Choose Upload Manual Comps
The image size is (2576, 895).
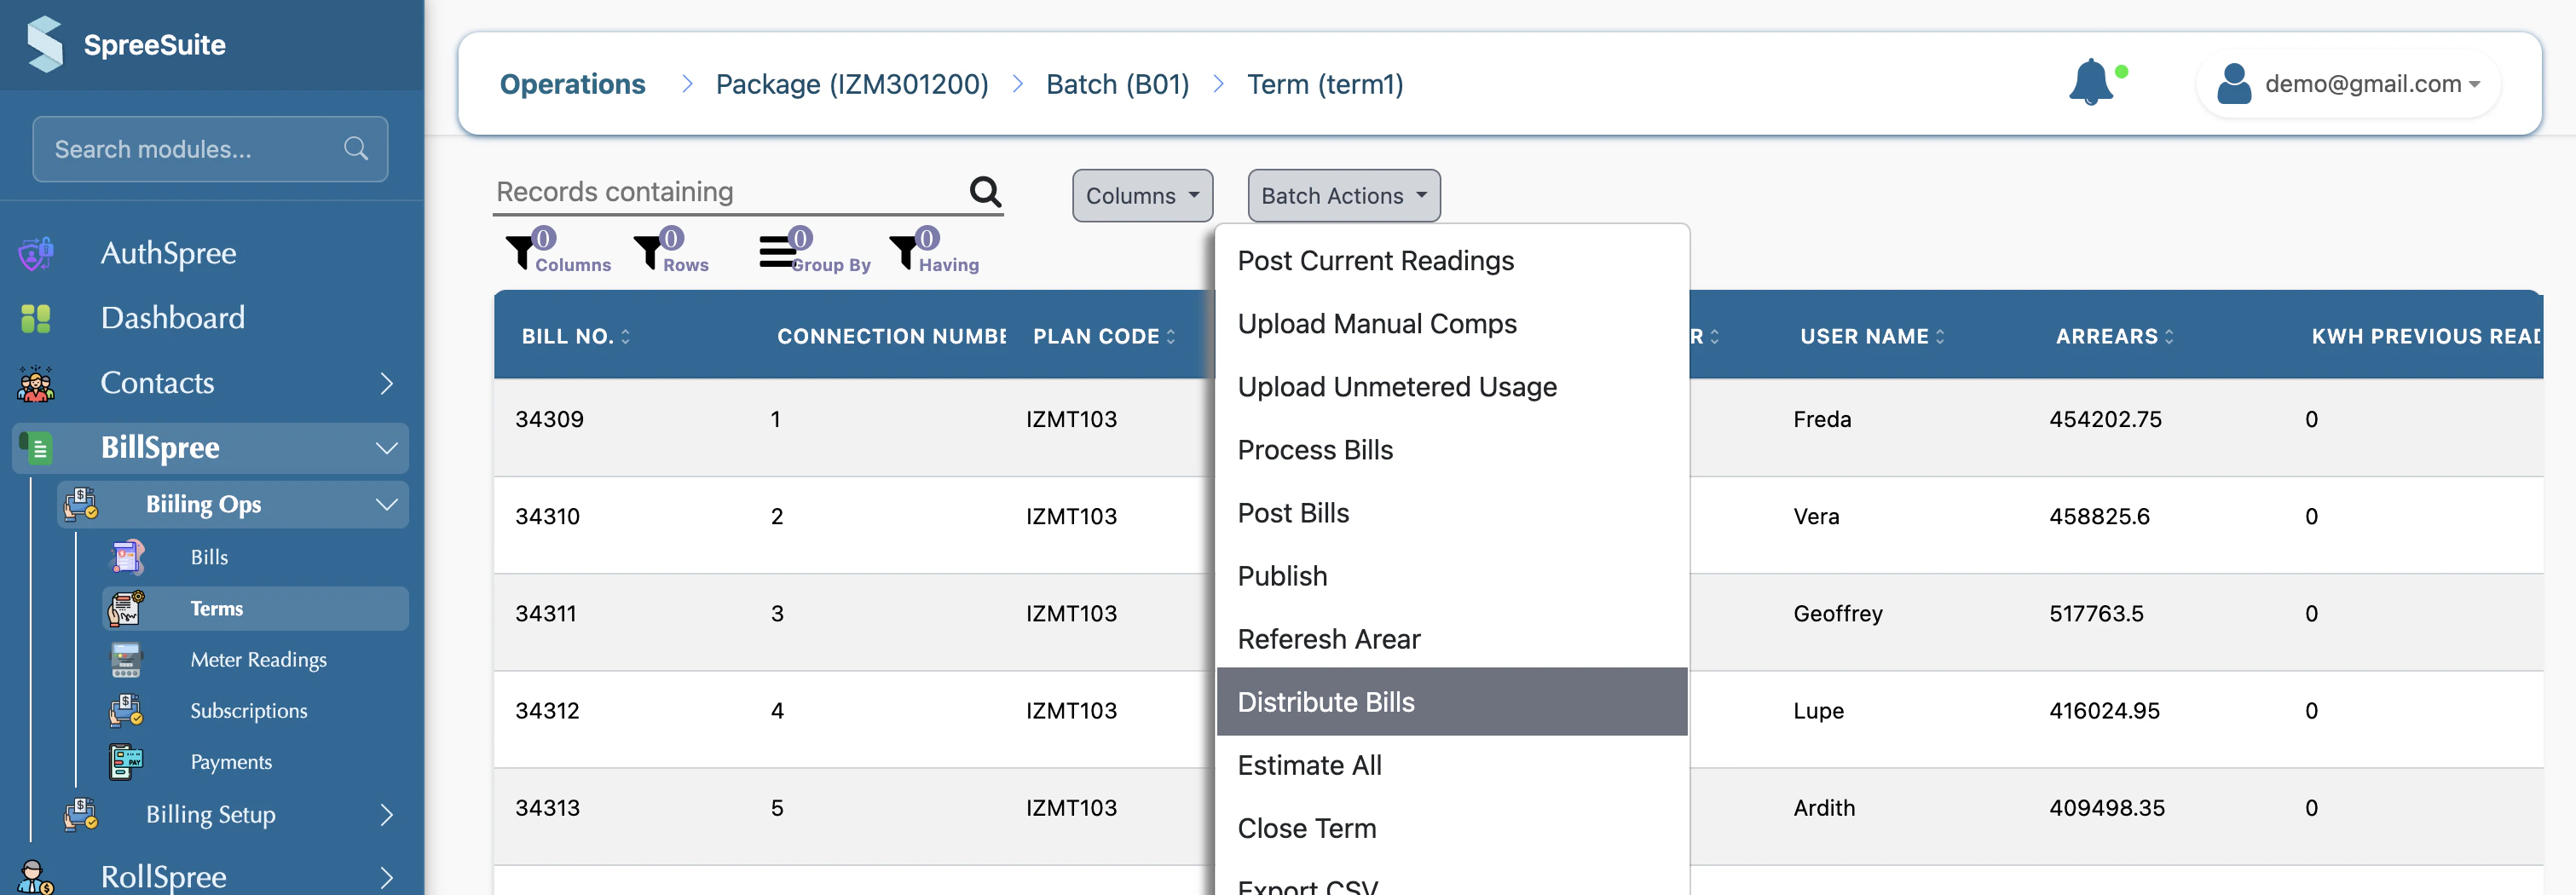point(1451,324)
